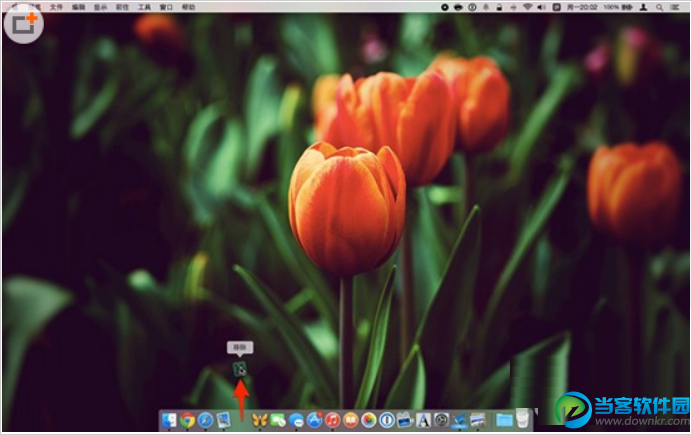The image size is (691, 435).
Task: Open Notification Center list icon
Action: pos(675,7)
